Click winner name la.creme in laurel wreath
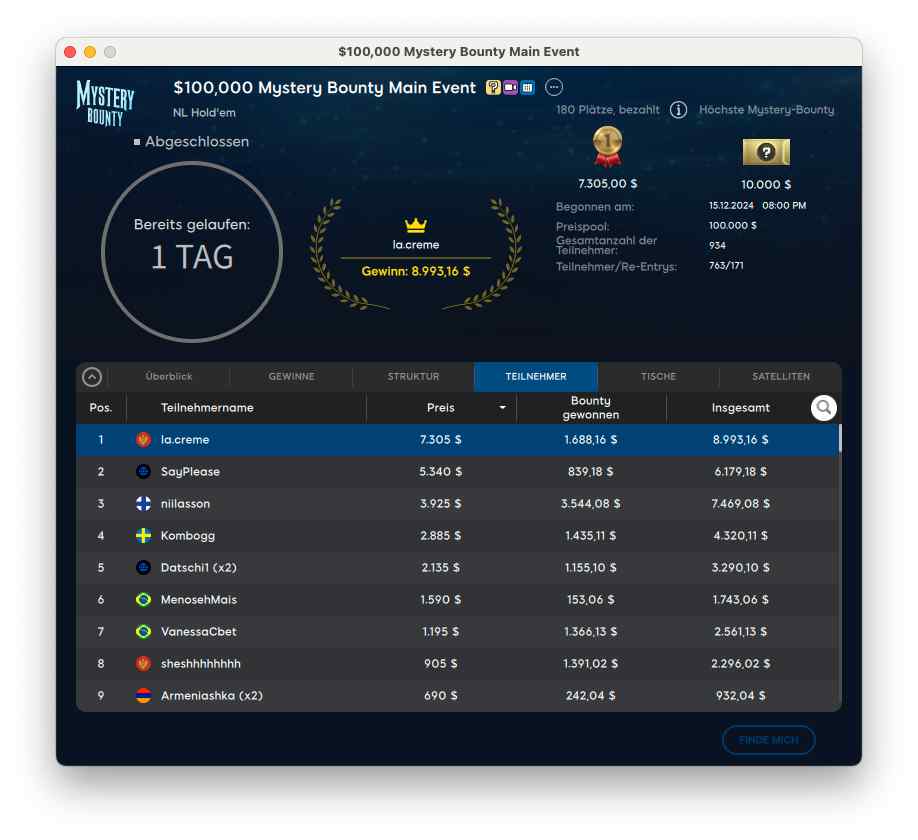 tap(415, 244)
